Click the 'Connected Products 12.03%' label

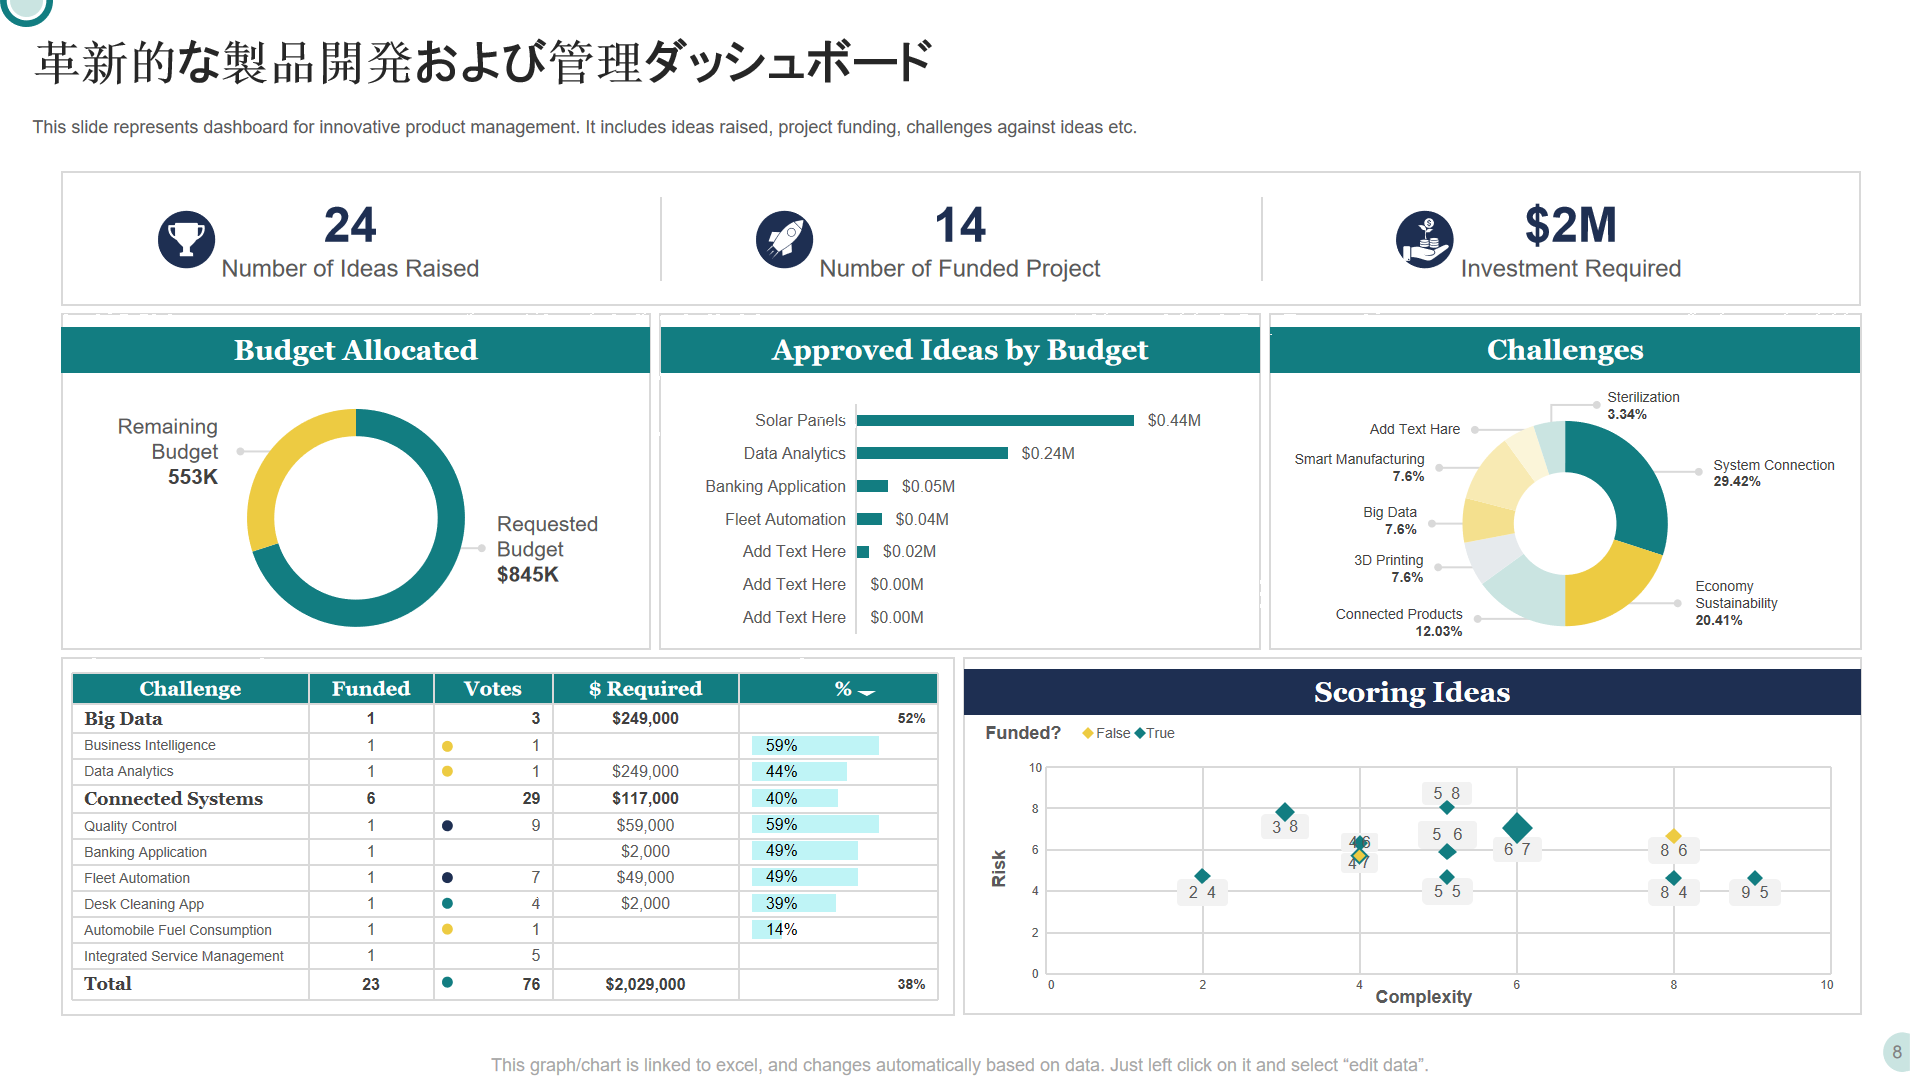click(1399, 622)
